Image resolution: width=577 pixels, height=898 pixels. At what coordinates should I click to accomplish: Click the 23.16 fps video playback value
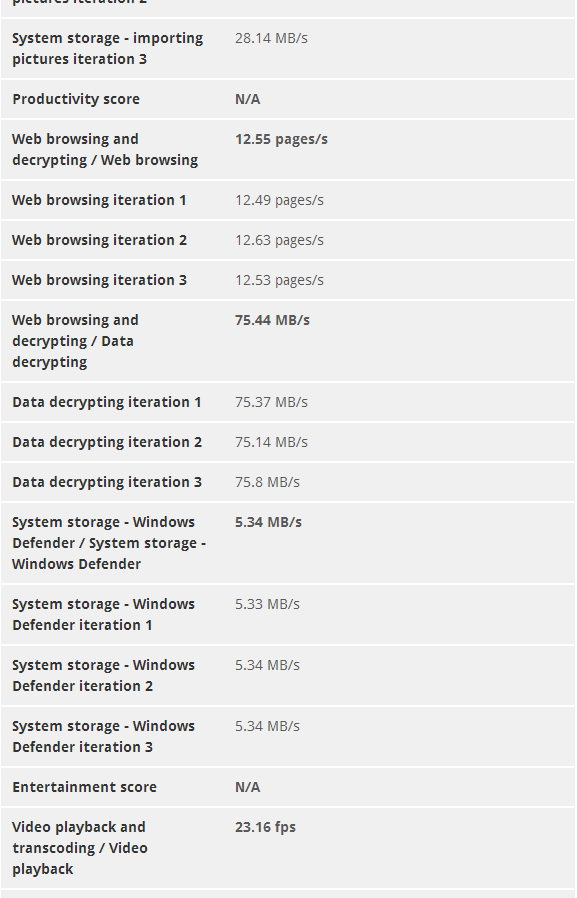265,827
